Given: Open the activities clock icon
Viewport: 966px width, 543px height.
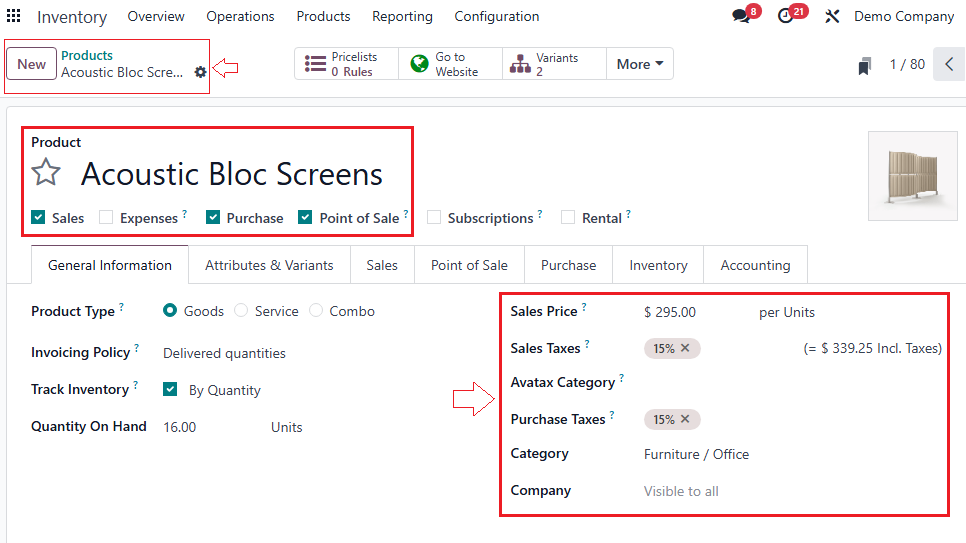Looking at the screenshot, I should coord(786,17).
